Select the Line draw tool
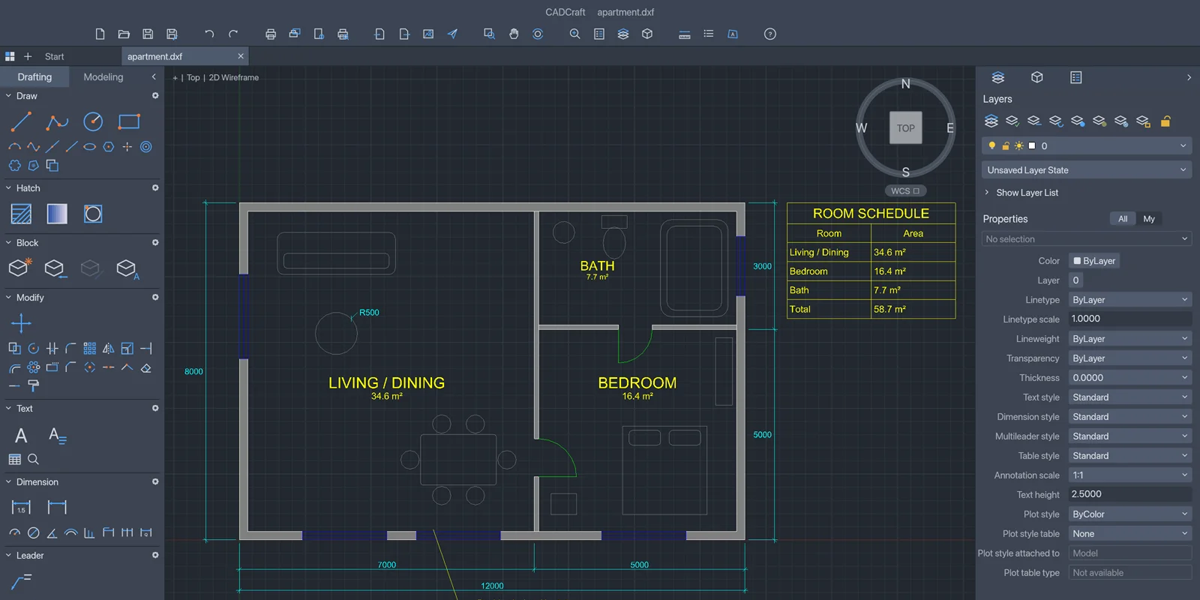Screen dimensions: 1200x600 21,122
